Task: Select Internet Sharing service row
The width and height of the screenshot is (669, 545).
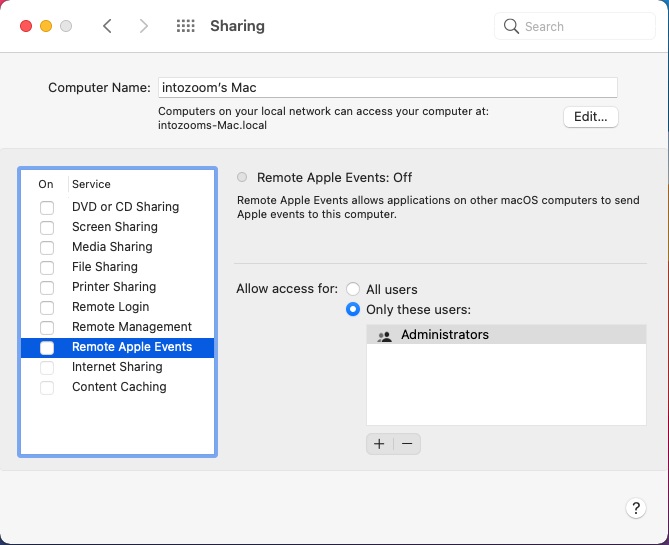Action: (x=117, y=367)
